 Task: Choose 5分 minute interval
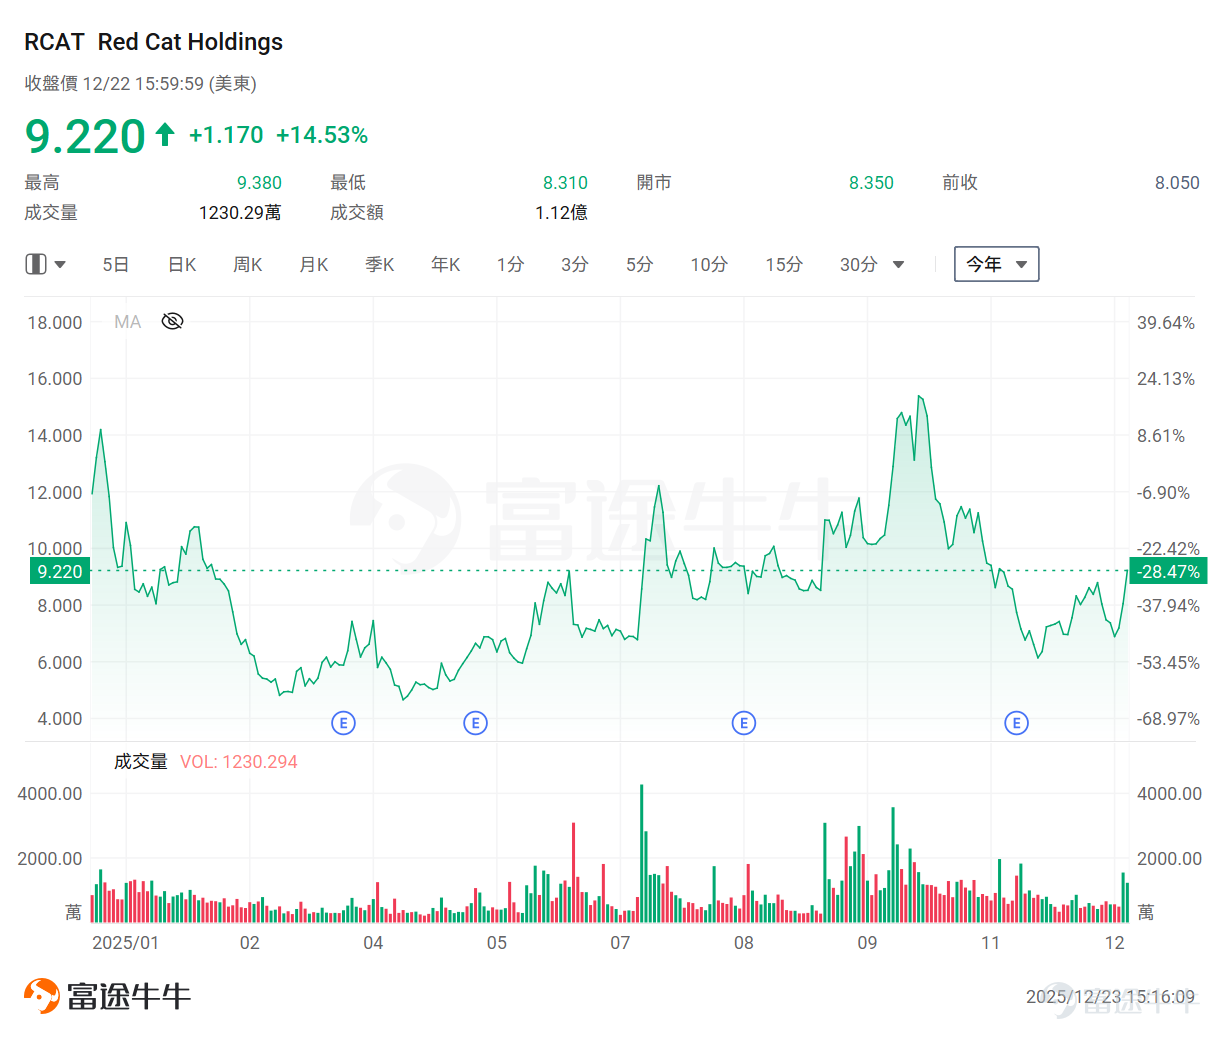[639, 264]
